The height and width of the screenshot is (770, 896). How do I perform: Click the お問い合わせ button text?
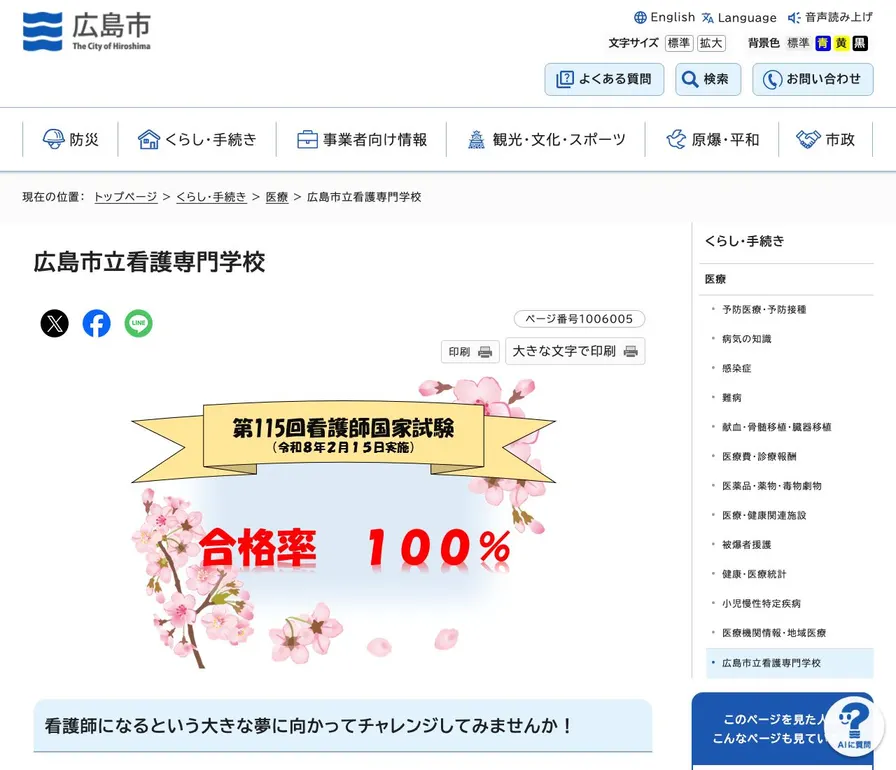coord(823,79)
